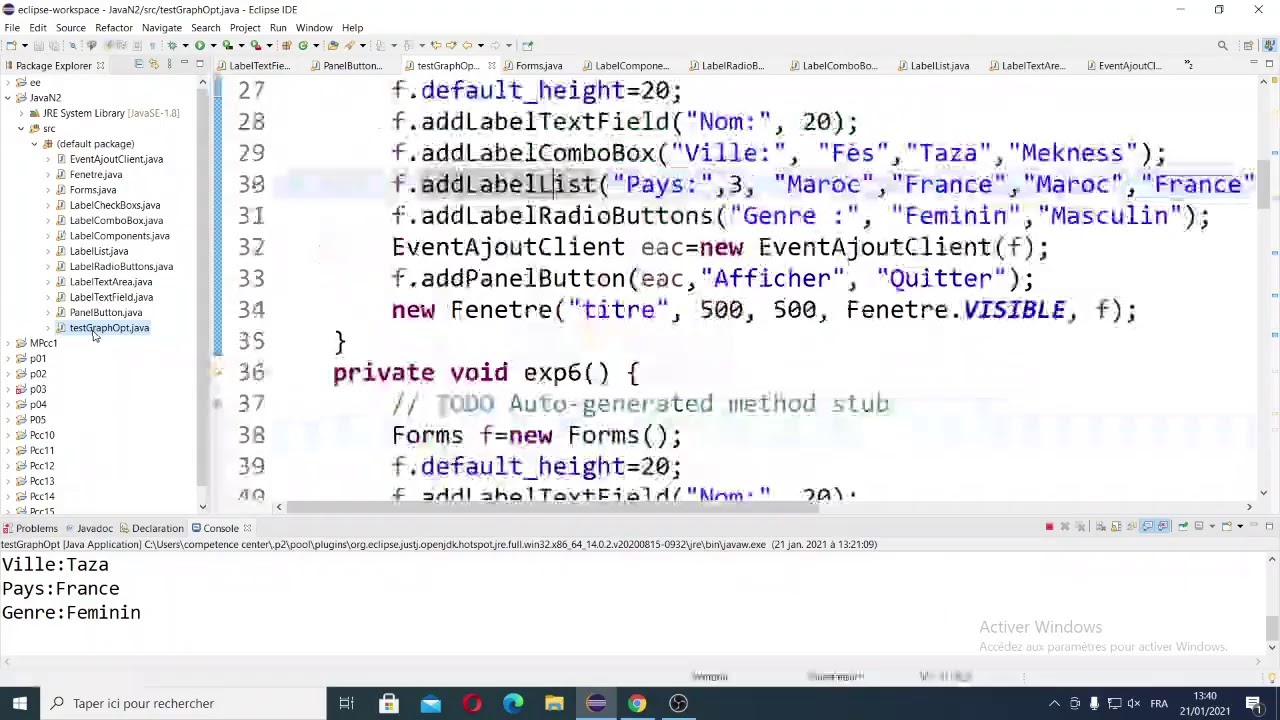Toggle Show Console on Standard Error
This screenshot has height=720, width=1280.
(1163, 526)
